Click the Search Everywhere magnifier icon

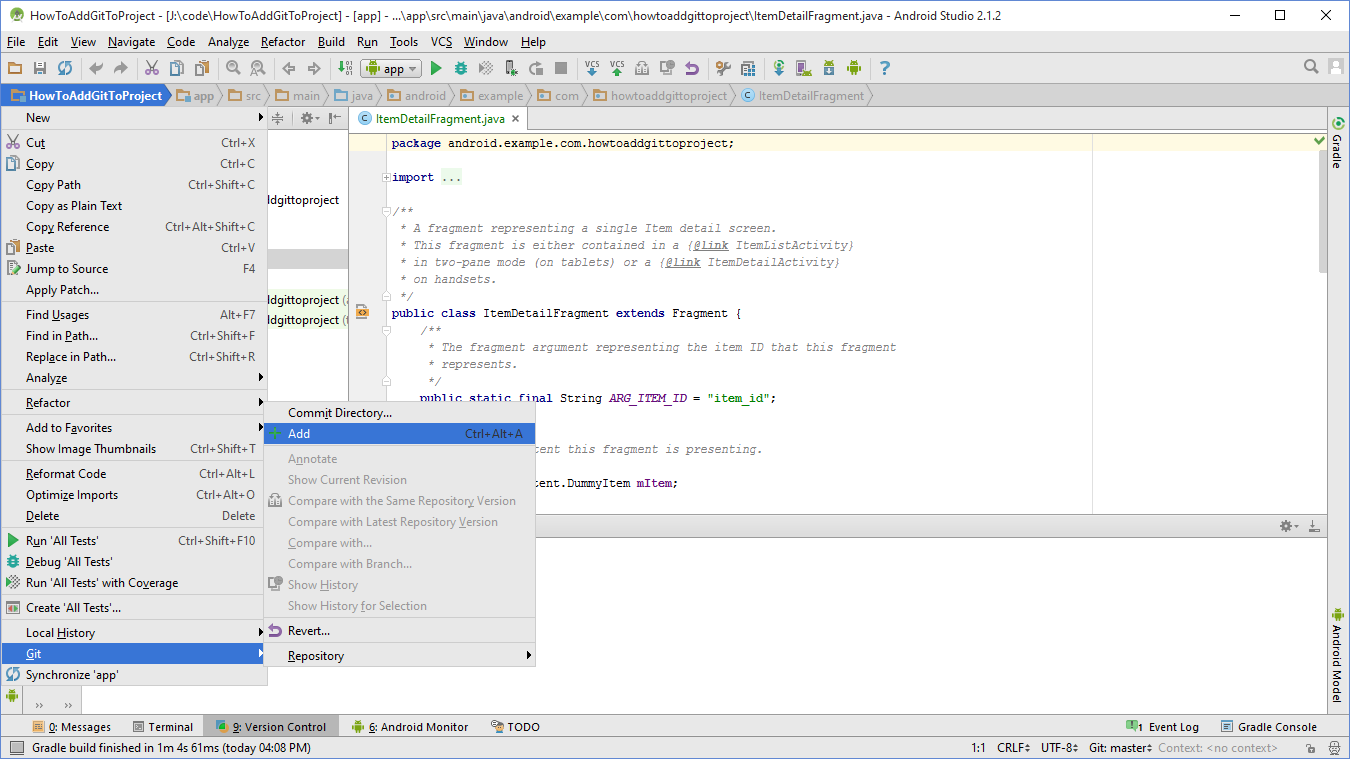(1311, 67)
